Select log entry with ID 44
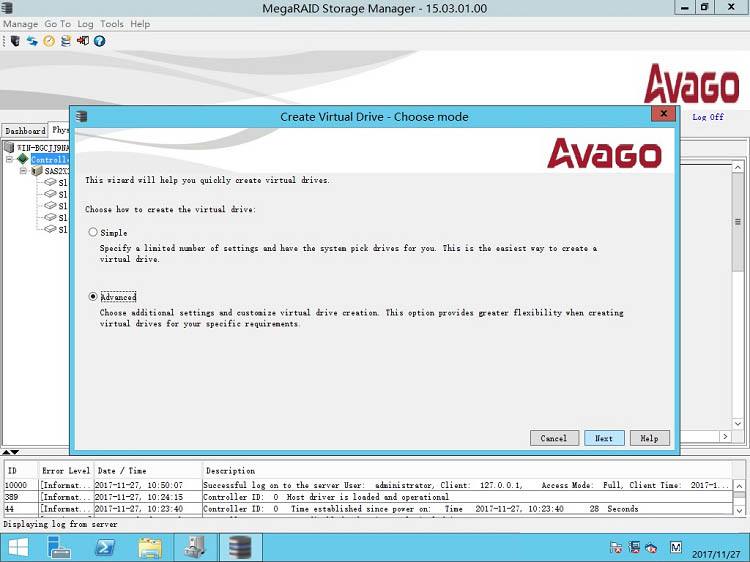 tap(368, 508)
